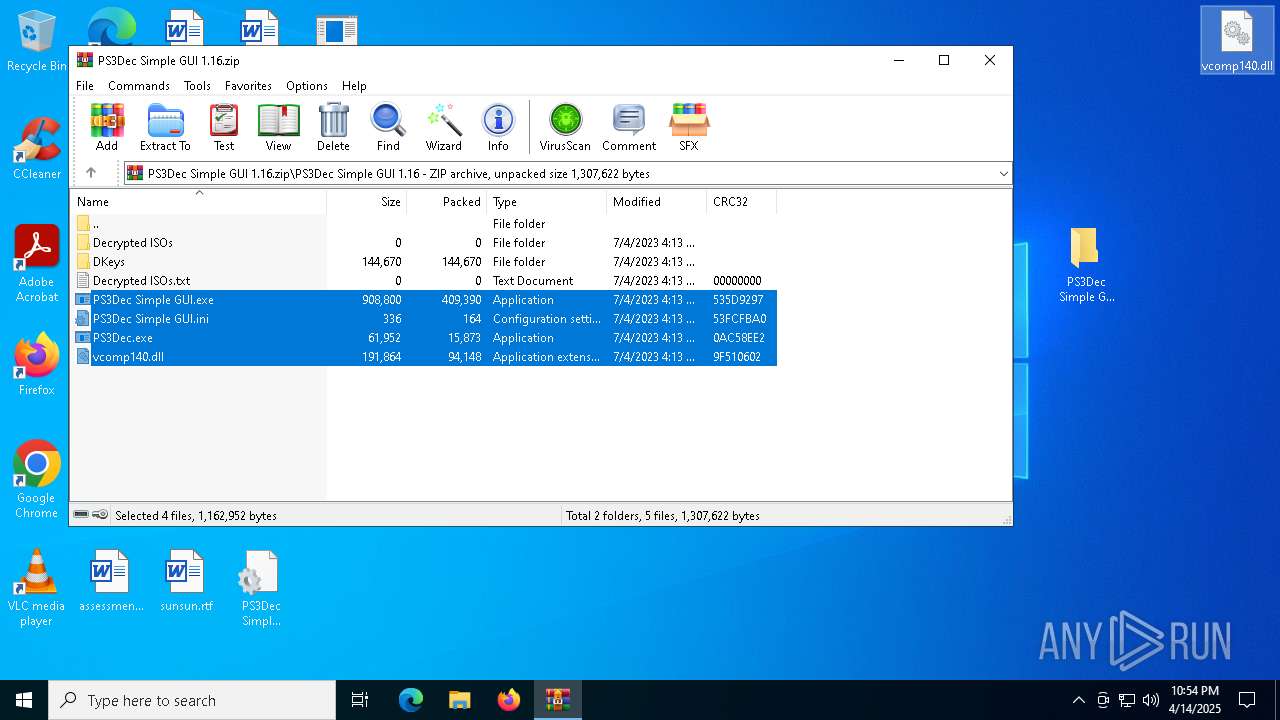Select the Decrypted ISOs folder

tap(425, 243)
